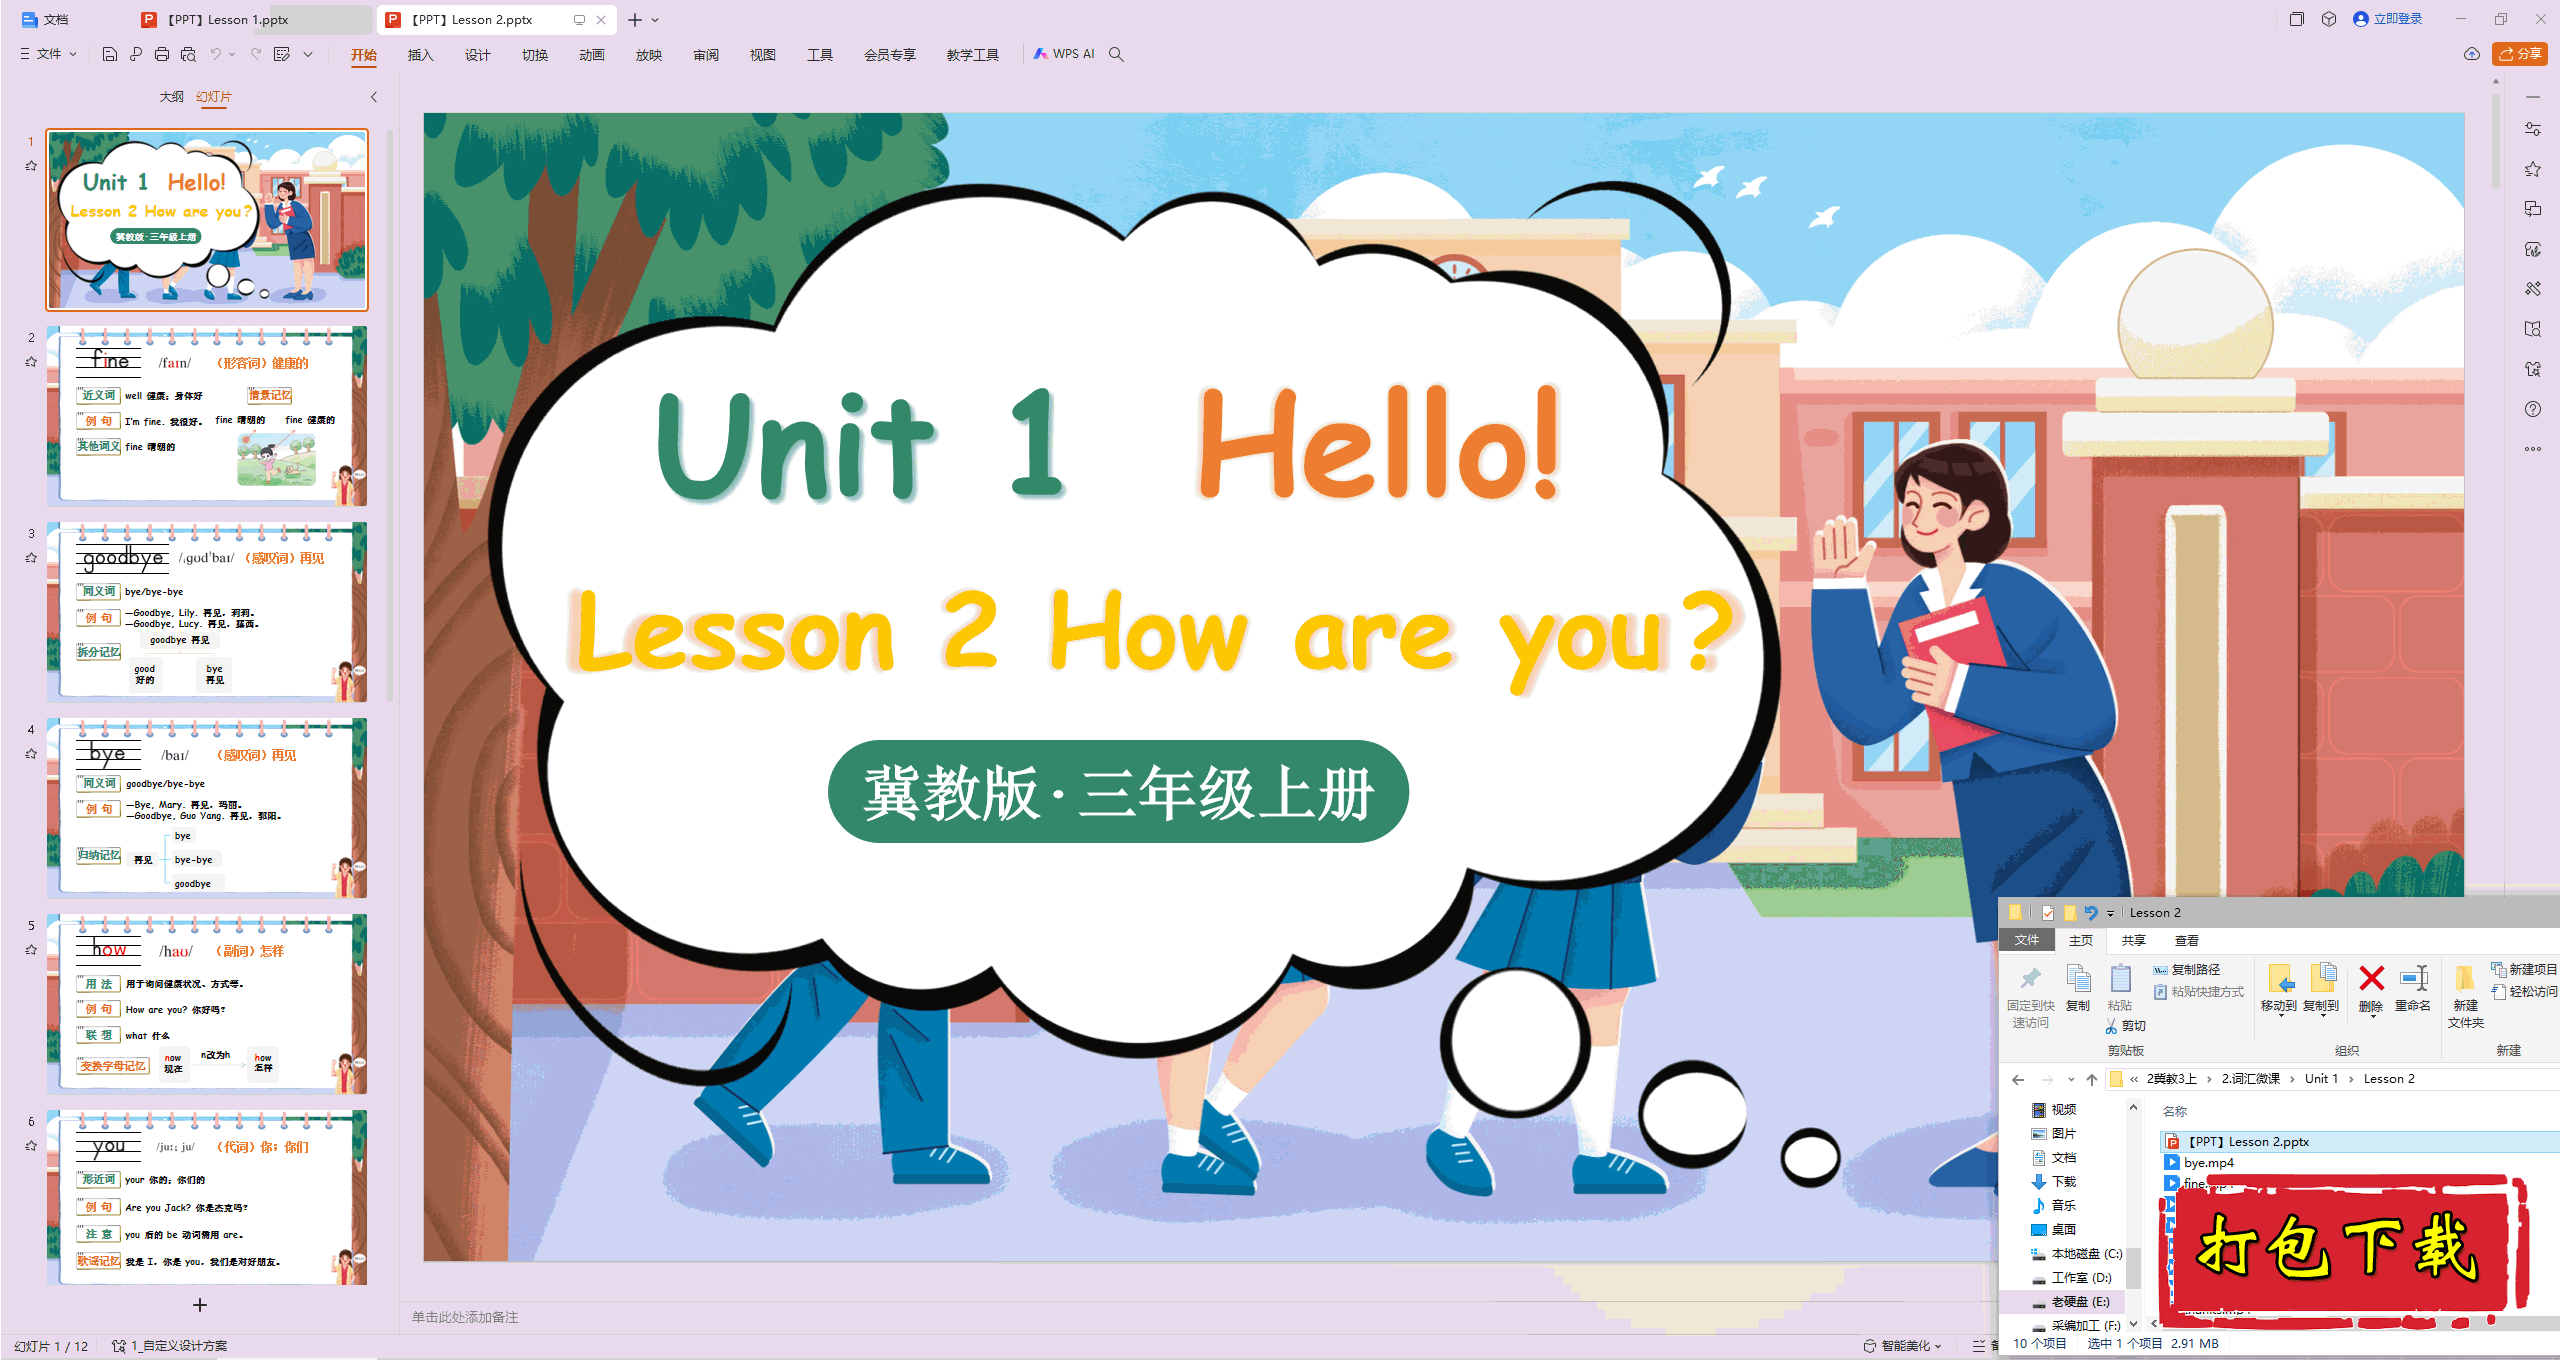Click the notes field 单击此处添加备注
The image size is (2560, 1360).
coord(464,1318)
